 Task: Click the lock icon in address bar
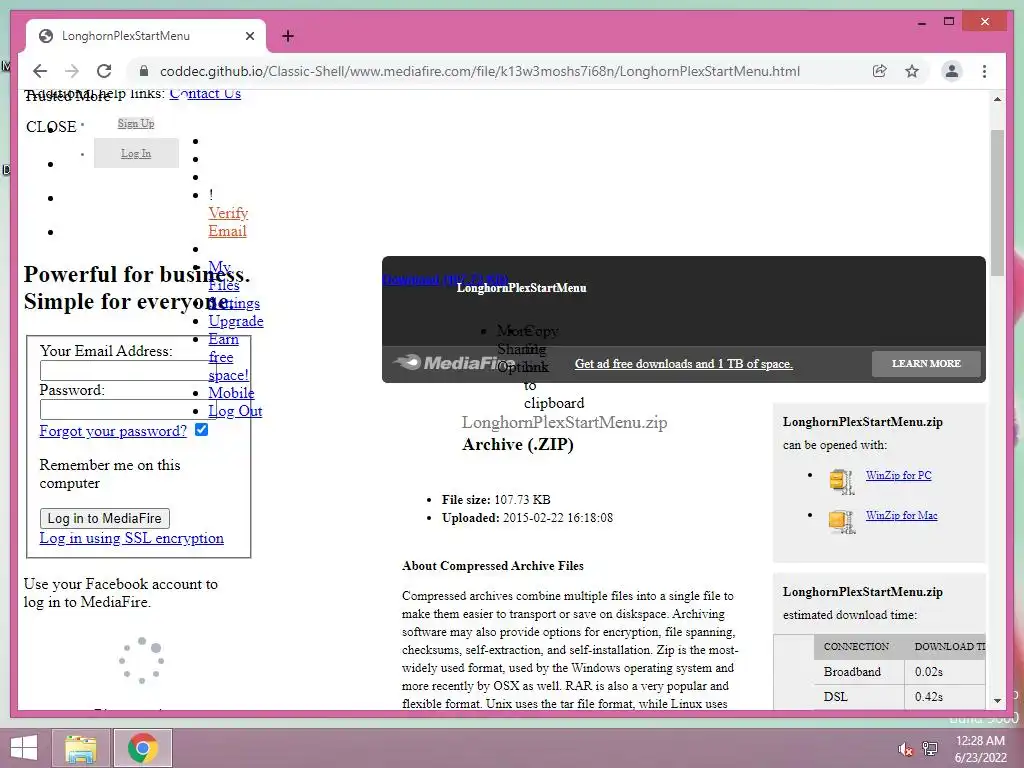coord(144,71)
